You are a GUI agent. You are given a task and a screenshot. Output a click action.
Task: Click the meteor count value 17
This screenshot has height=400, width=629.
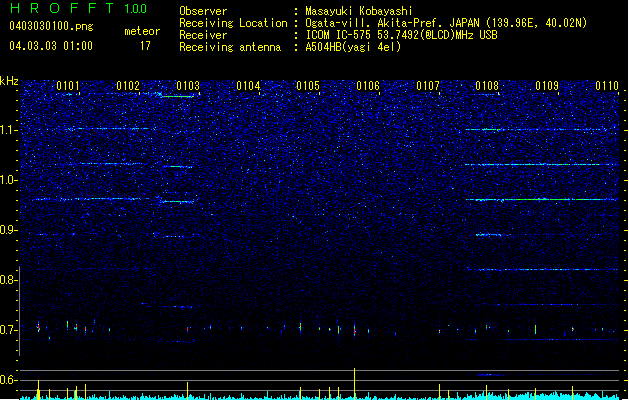[x=145, y=46]
